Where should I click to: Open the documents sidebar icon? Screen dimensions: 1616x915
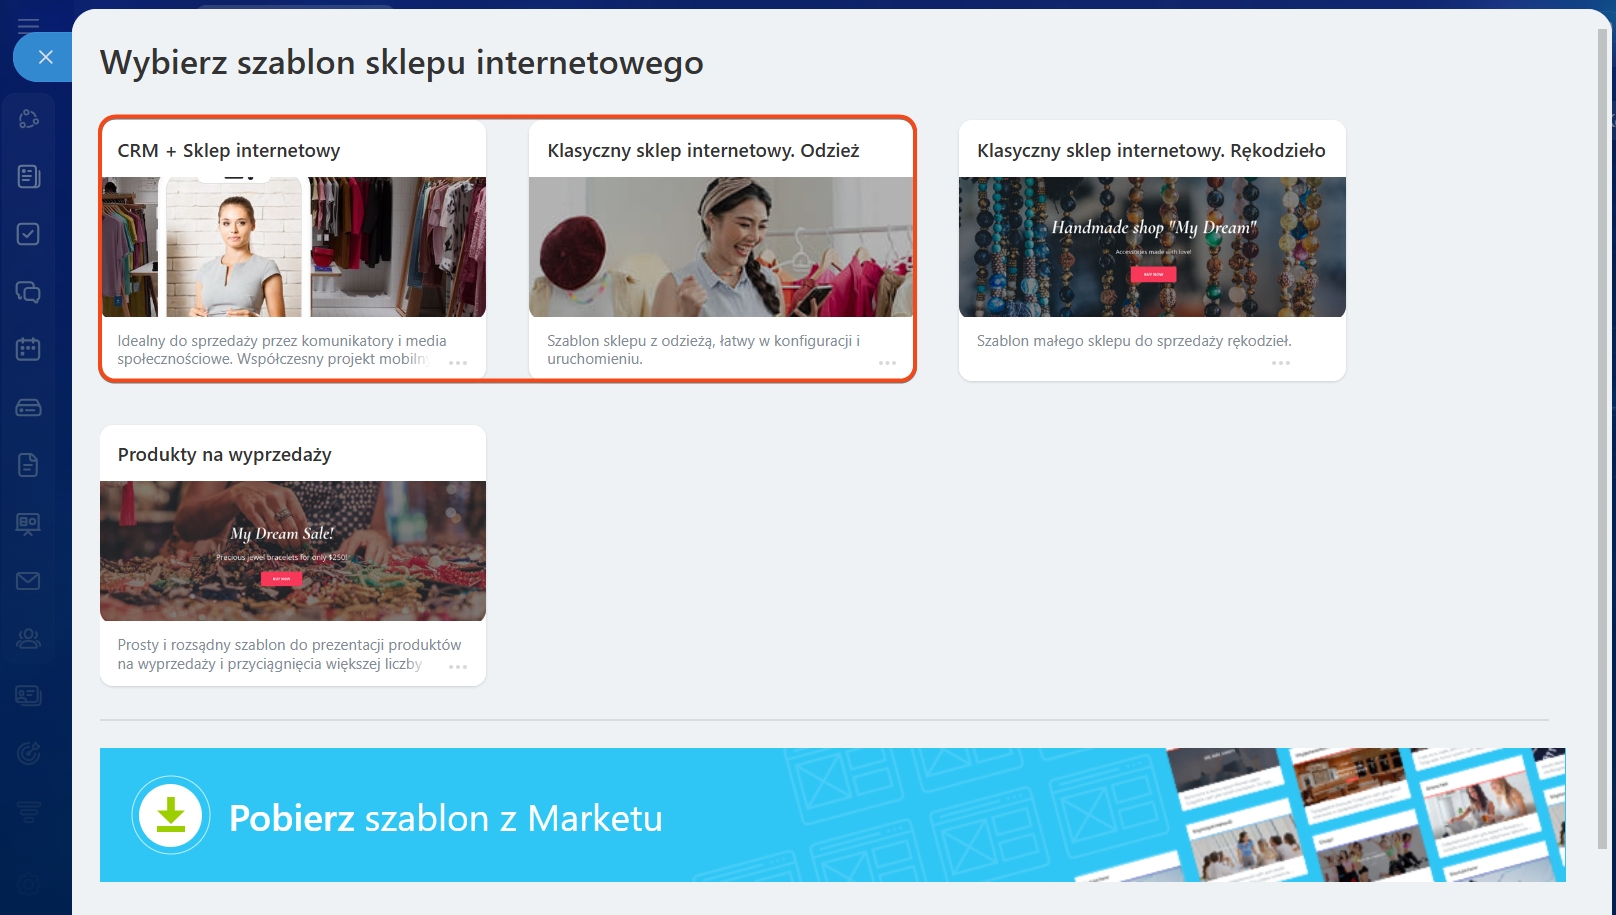coord(29,465)
